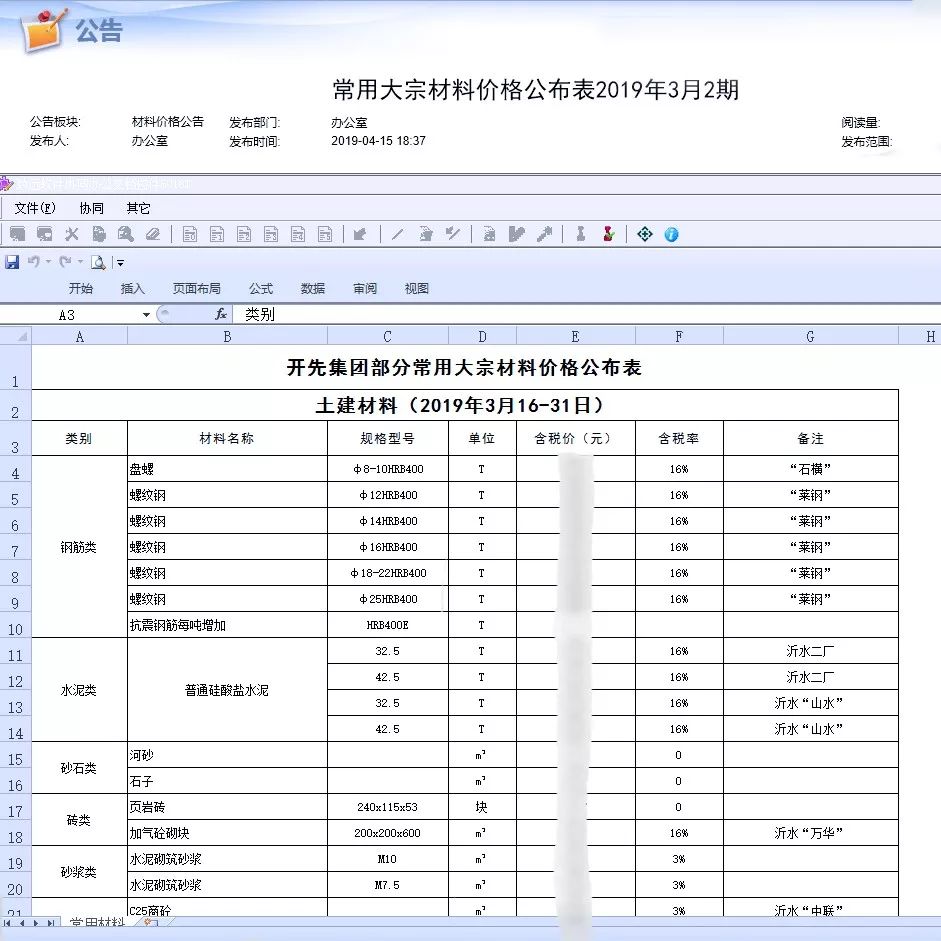The width and height of the screenshot is (941, 941).
Task: Expand the Name Box dropdown arrow
Action: tap(146, 315)
